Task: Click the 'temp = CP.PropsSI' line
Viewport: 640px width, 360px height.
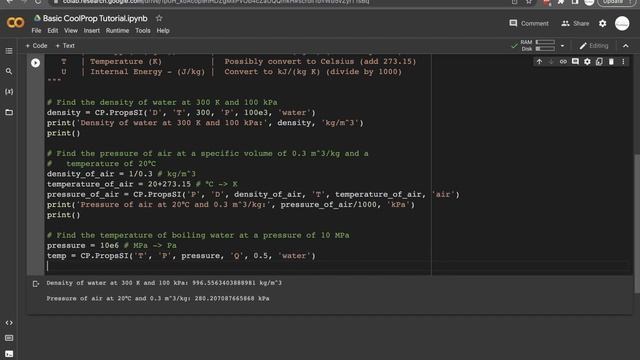Action: coord(181,256)
